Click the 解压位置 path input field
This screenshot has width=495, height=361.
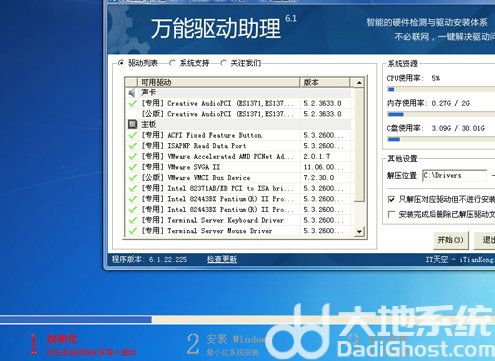pos(455,175)
